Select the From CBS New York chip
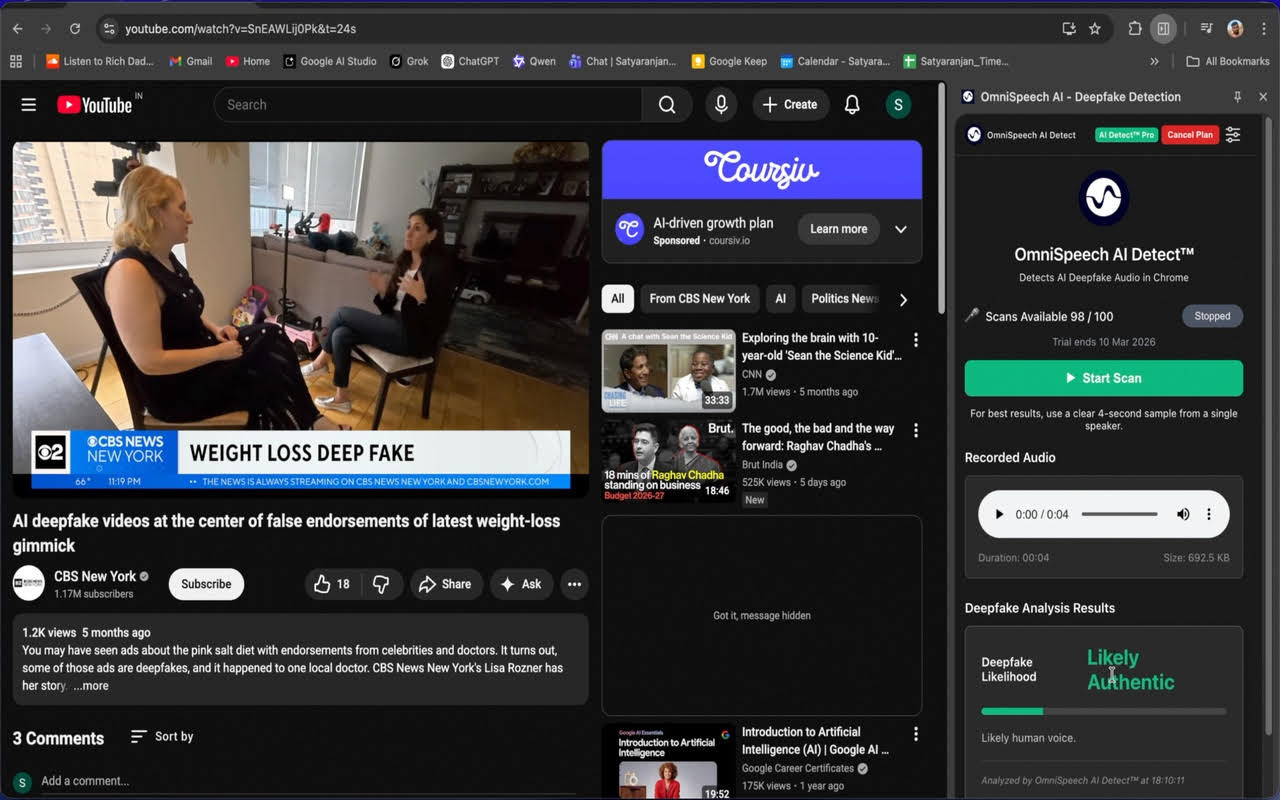This screenshot has width=1280, height=800. 699,298
